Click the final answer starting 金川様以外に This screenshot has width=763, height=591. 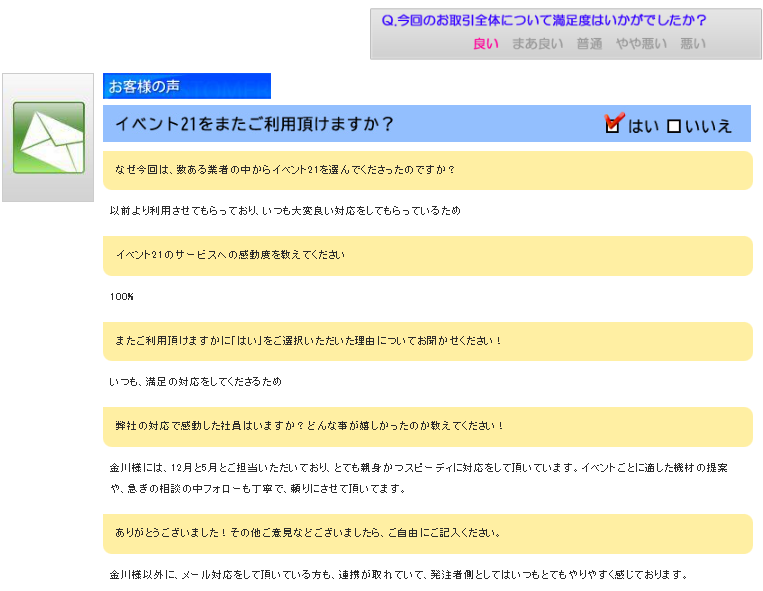(x=399, y=575)
